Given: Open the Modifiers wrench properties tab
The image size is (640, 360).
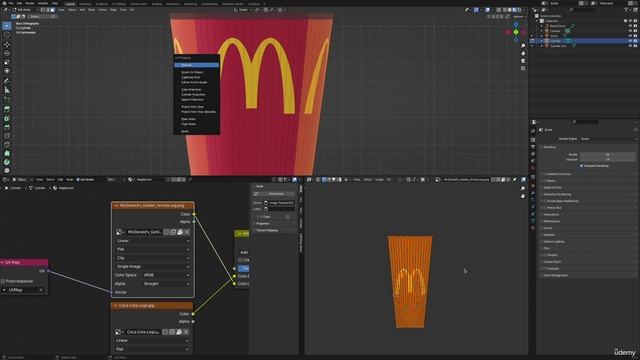Looking at the screenshot, I should point(533,193).
